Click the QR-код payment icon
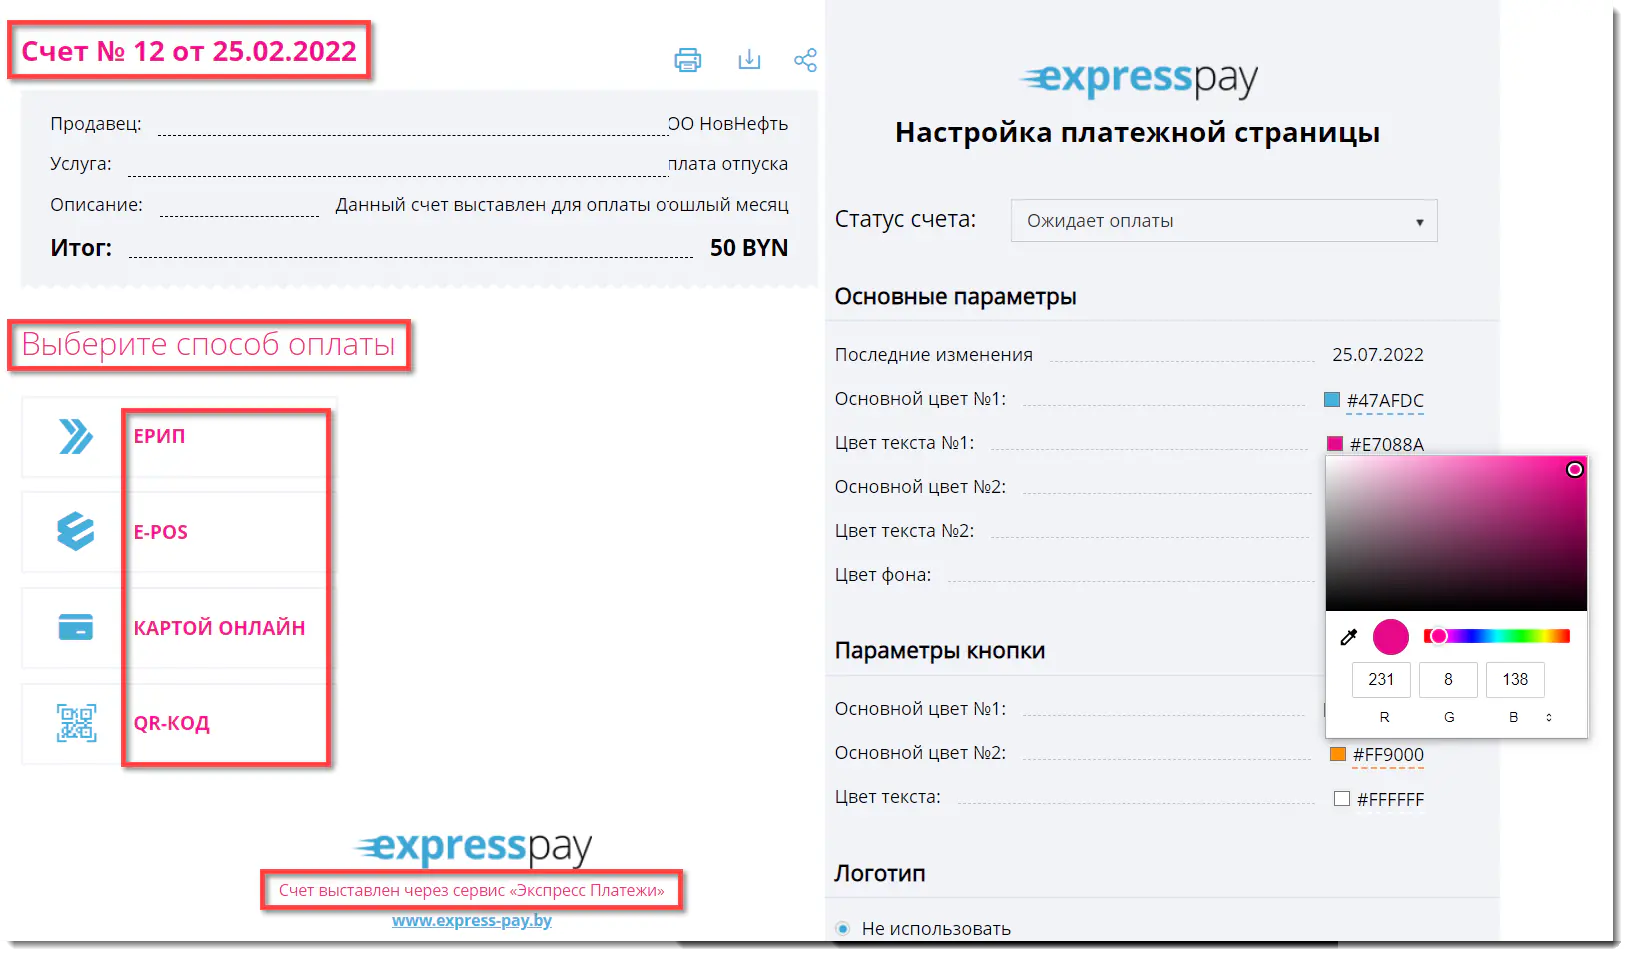This screenshot has height=956, width=1628. [x=76, y=723]
